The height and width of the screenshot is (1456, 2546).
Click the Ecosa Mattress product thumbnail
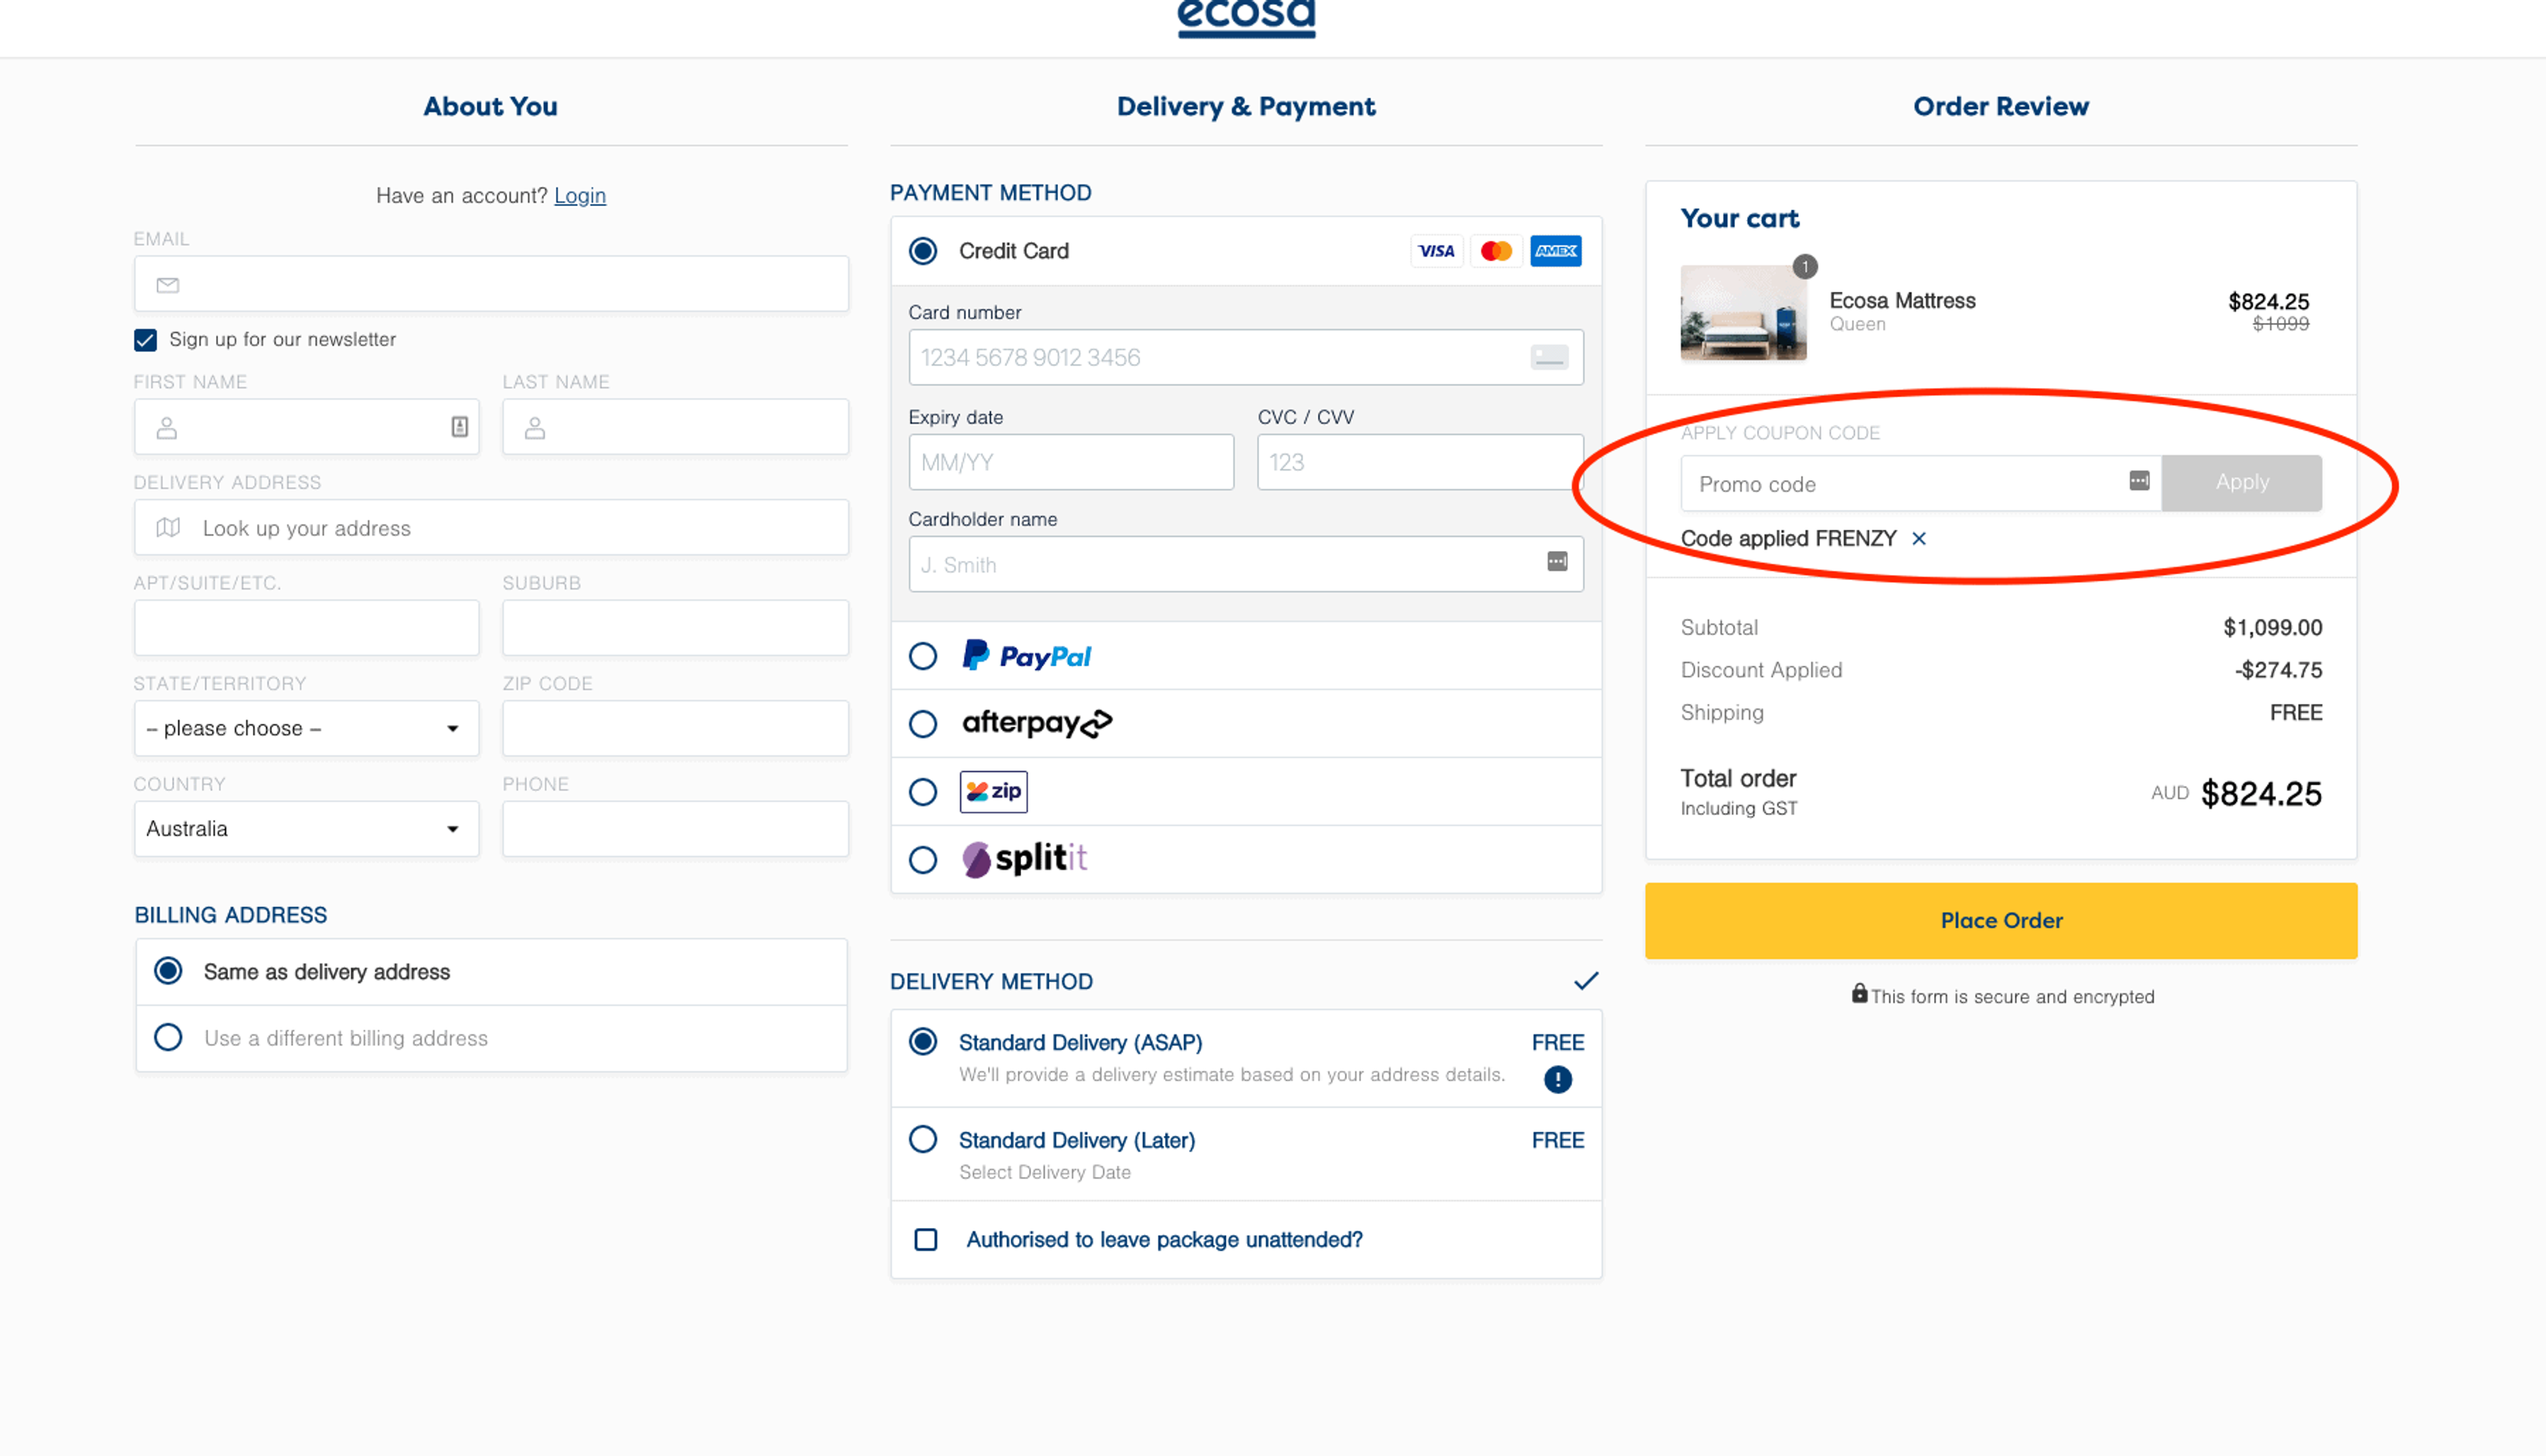[x=1743, y=313]
